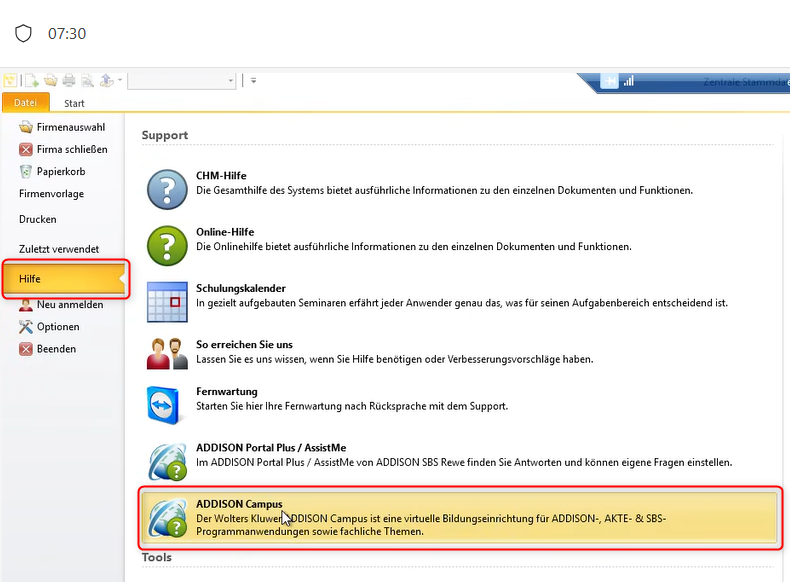Viewport: 790px width, 582px height.
Task: Click the Schulungskalender calendar icon
Action: 167,302
